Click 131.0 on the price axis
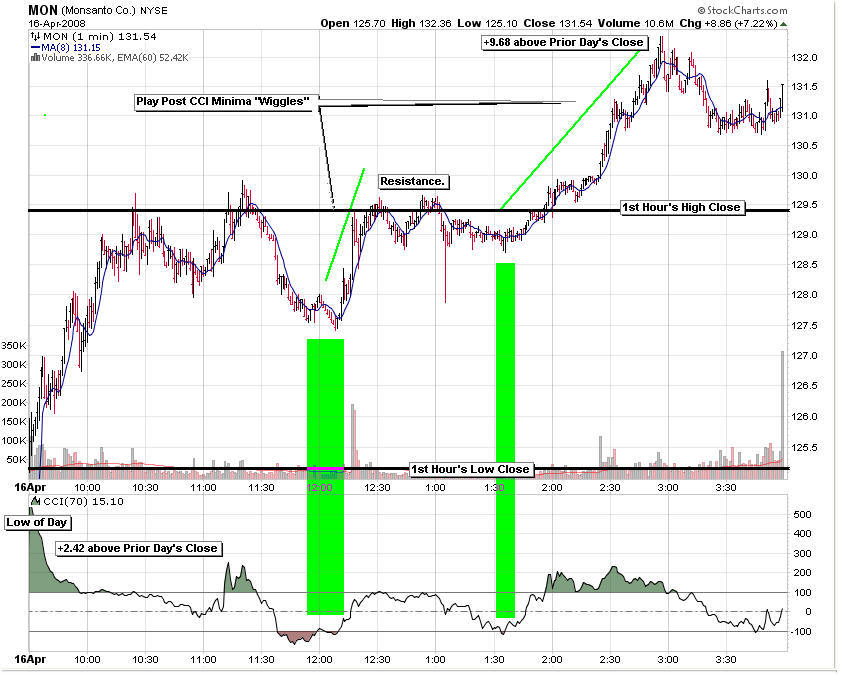This screenshot has width=842, height=674. [x=804, y=115]
